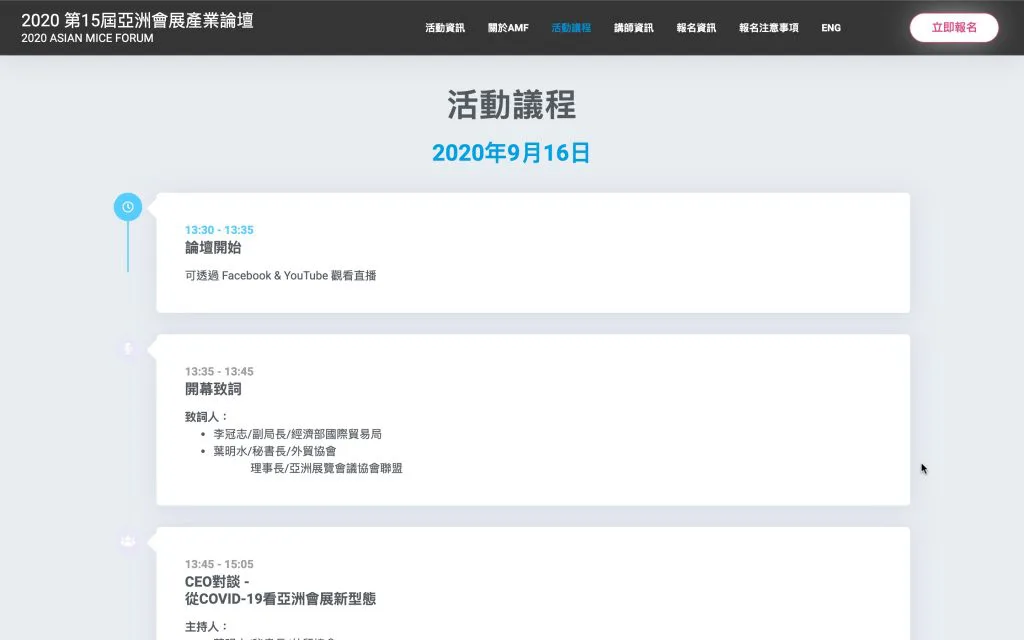Click the 2020 ASIAN MICE FORUM subtitle
1024x640 pixels.
click(88, 39)
